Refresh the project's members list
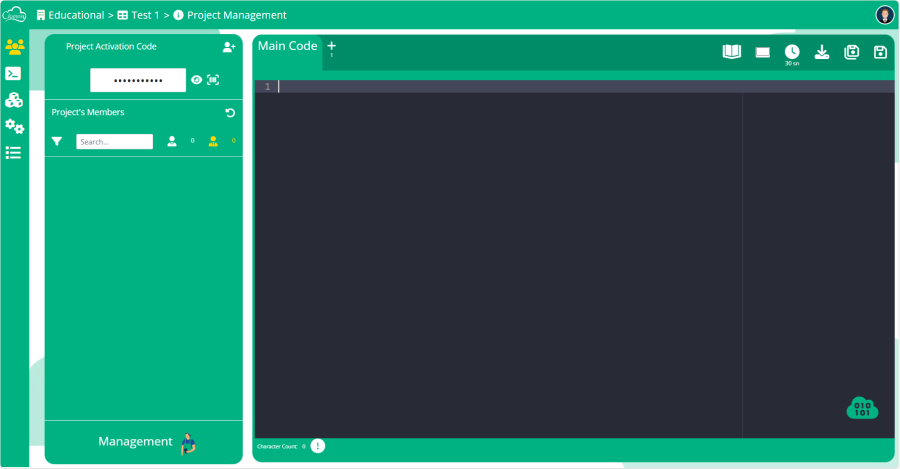Image resolution: width=900 pixels, height=469 pixels. (230, 113)
